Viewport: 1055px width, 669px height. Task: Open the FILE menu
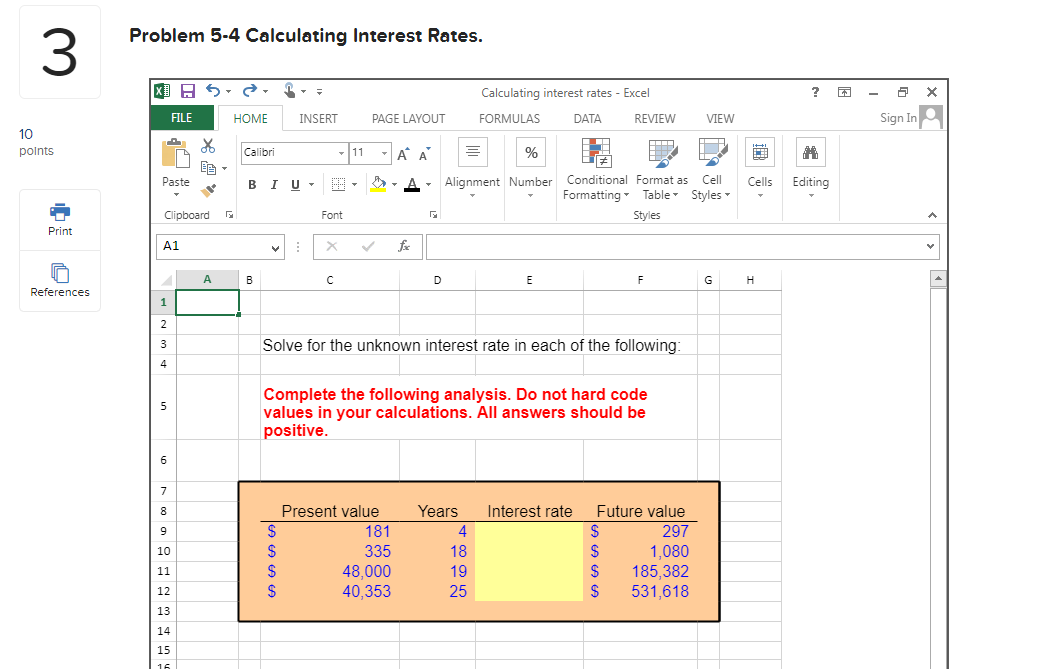click(x=181, y=117)
